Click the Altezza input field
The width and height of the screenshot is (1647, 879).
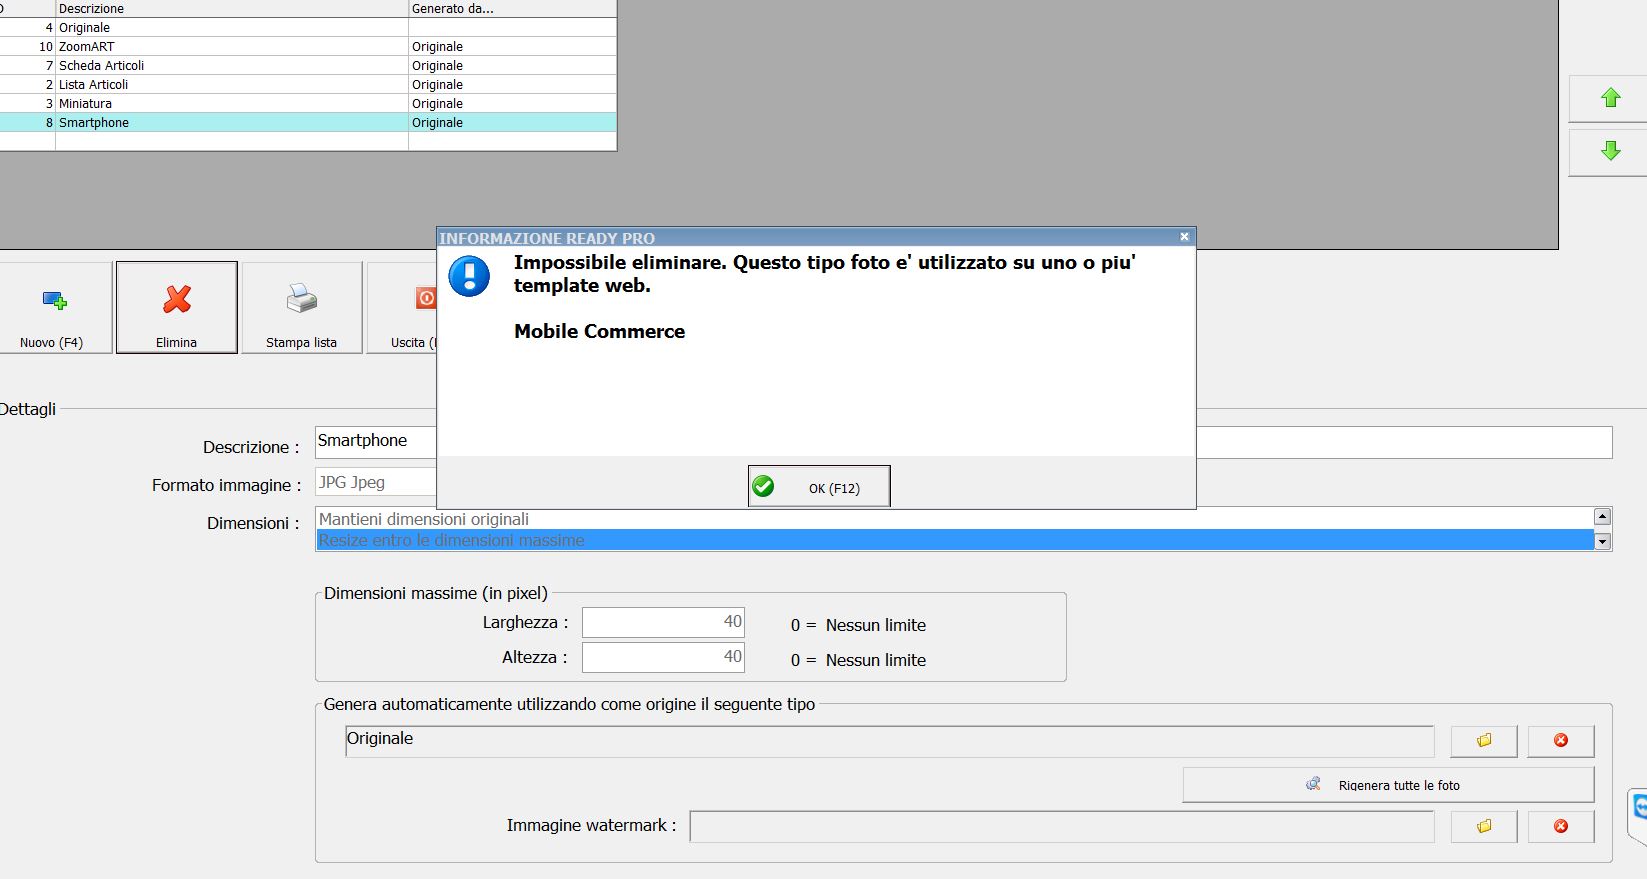pos(663,657)
